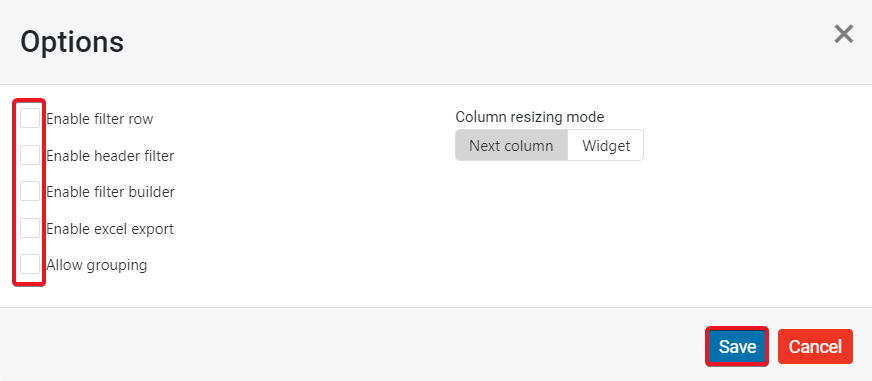Screen dimensions: 872x381
Task: Click the Column resizing mode label
Action: tap(530, 117)
